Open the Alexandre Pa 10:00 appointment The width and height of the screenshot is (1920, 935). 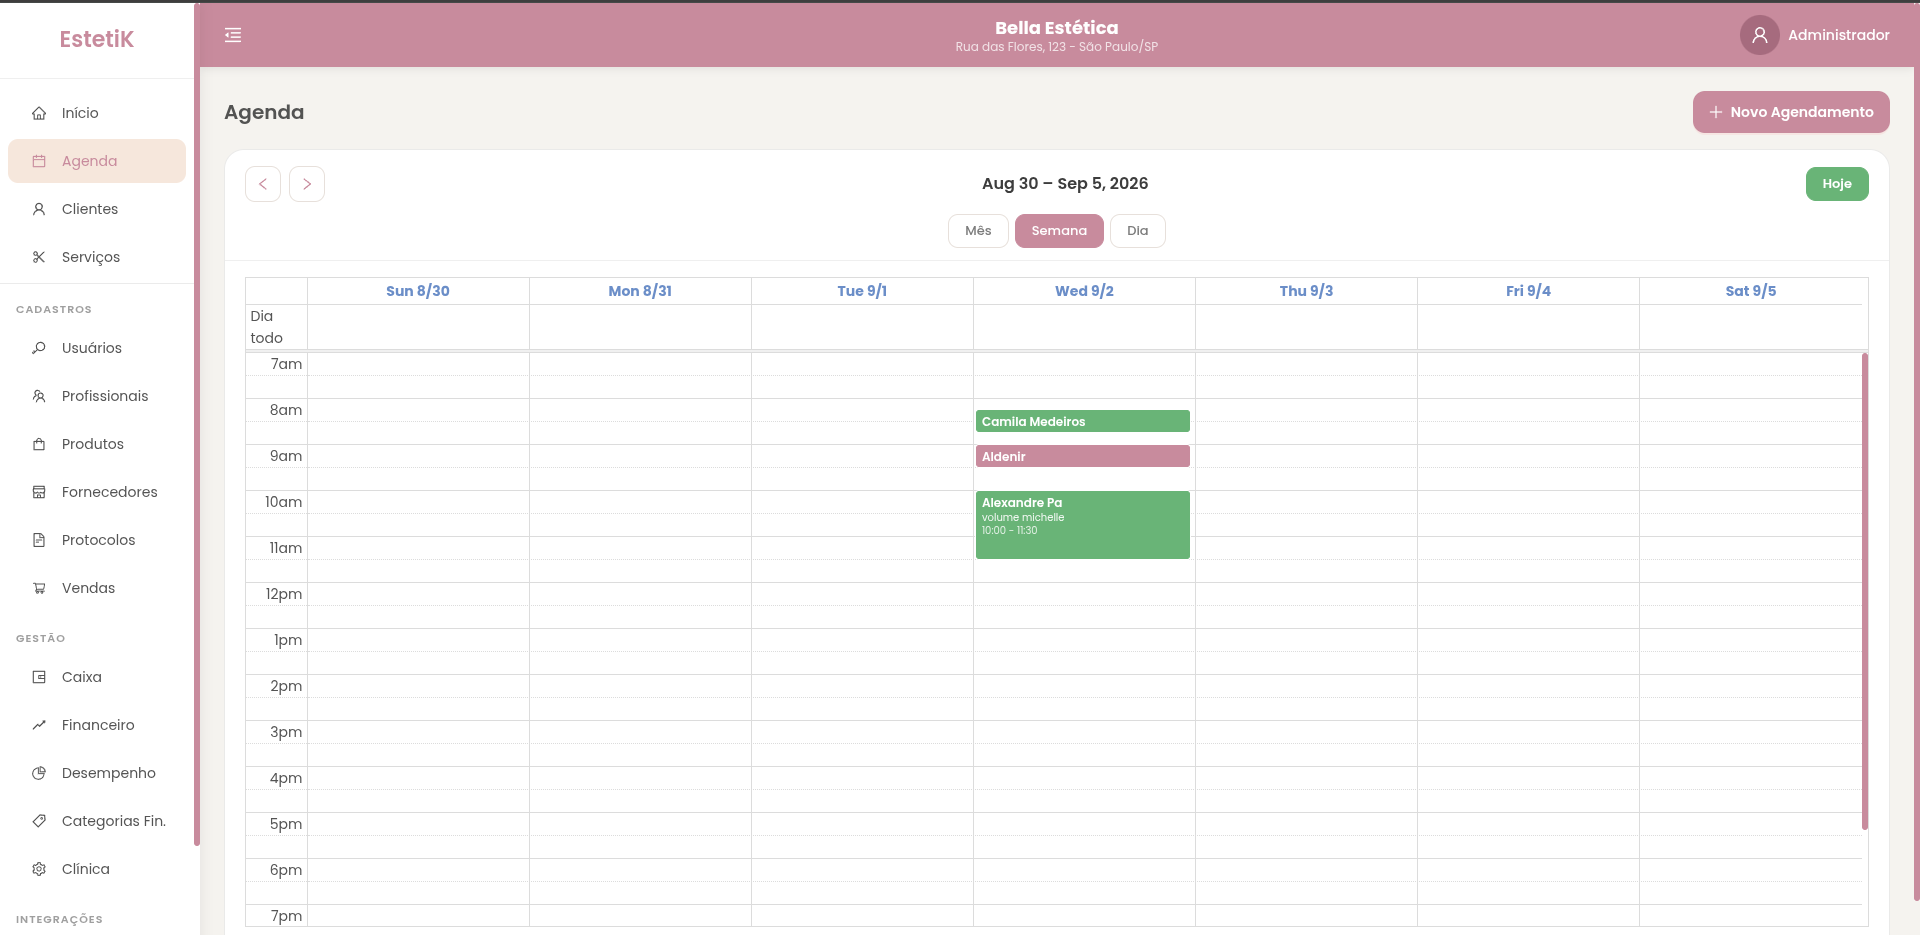1083,525
